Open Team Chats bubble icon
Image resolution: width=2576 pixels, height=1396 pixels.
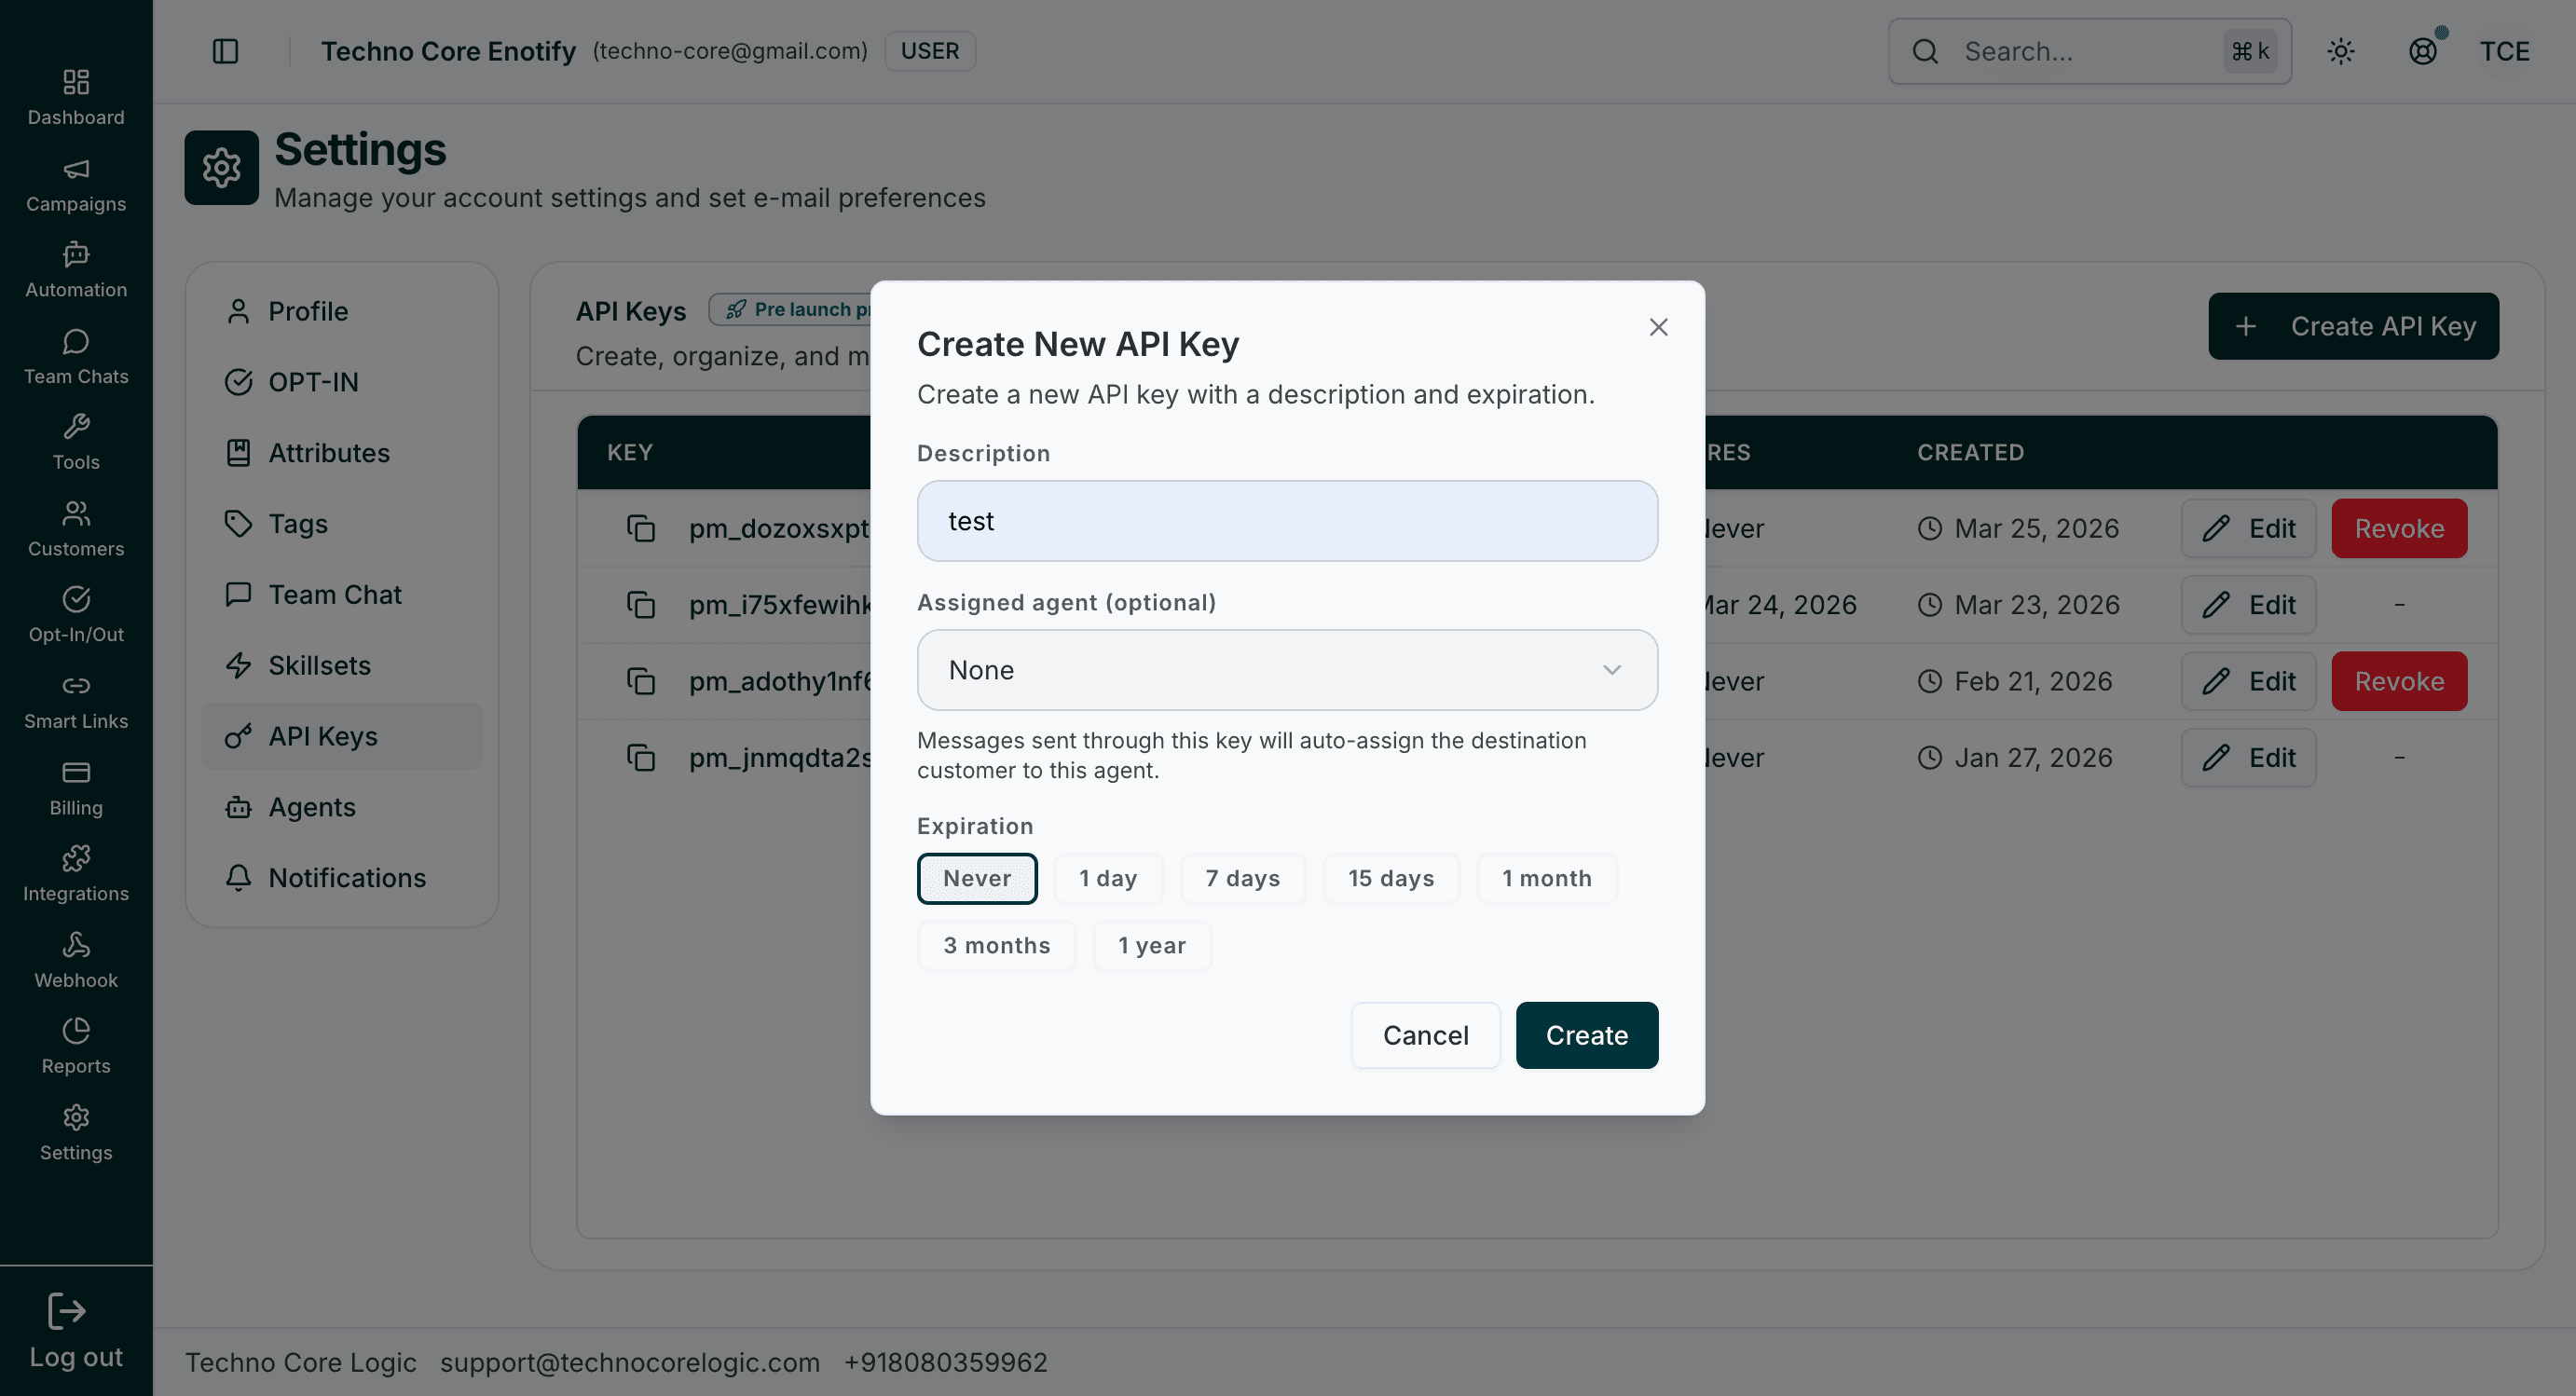[76, 342]
